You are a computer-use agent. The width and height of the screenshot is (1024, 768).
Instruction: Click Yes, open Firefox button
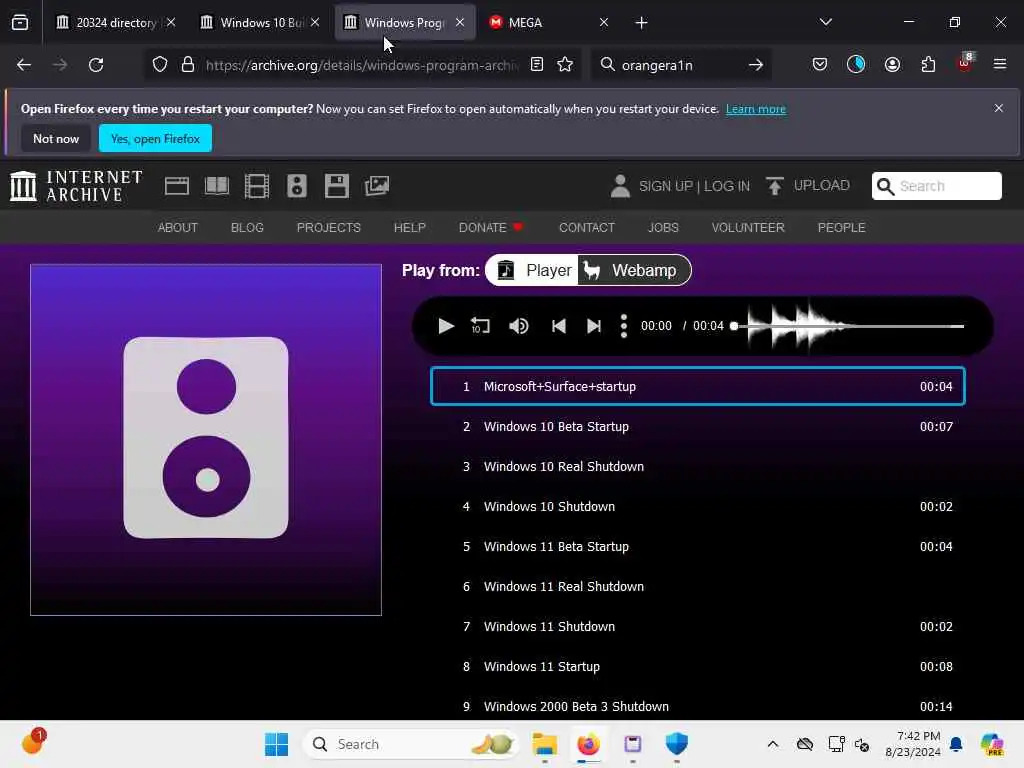pos(155,138)
